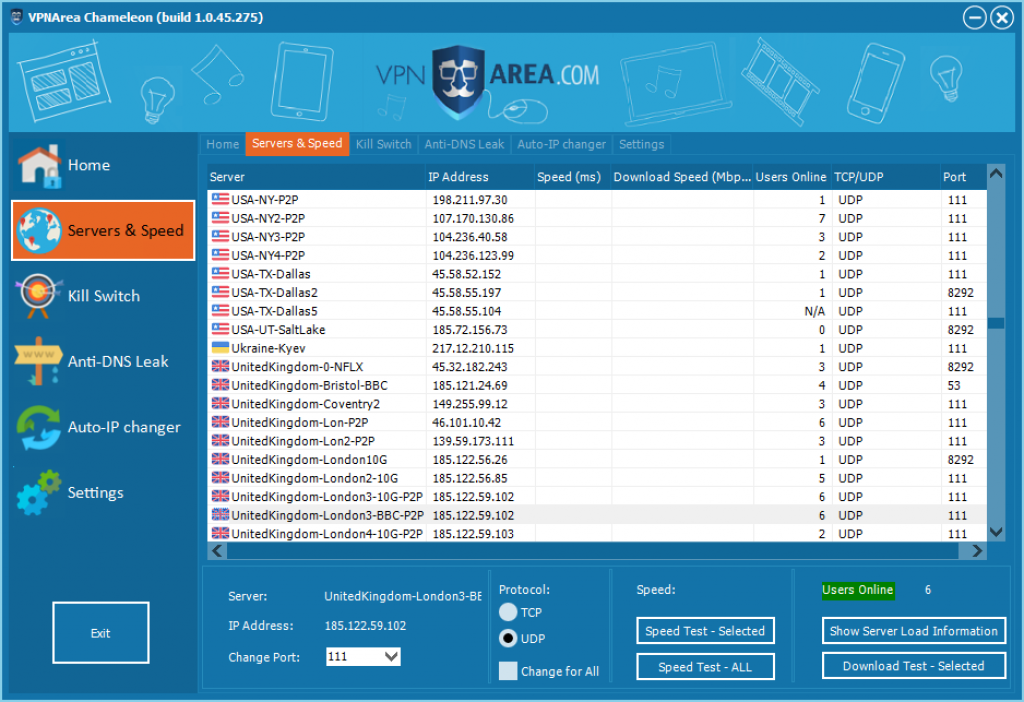Minimize the VPNArea Chameleon window
Screen dimensions: 1024x702
click(x=974, y=18)
